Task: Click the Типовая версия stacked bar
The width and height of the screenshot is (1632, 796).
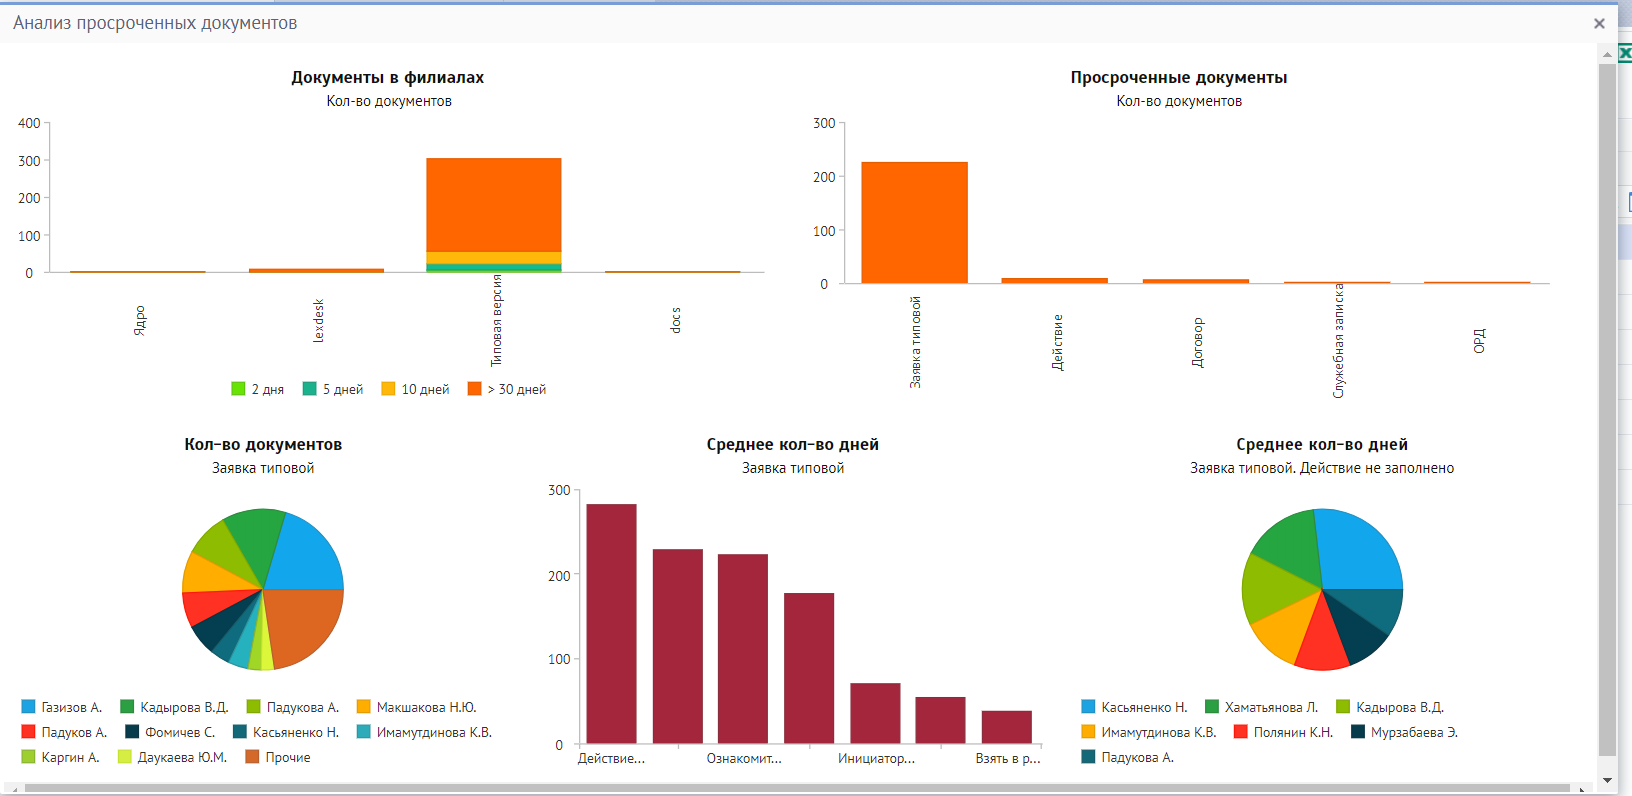Action: click(x=494, y=215)
